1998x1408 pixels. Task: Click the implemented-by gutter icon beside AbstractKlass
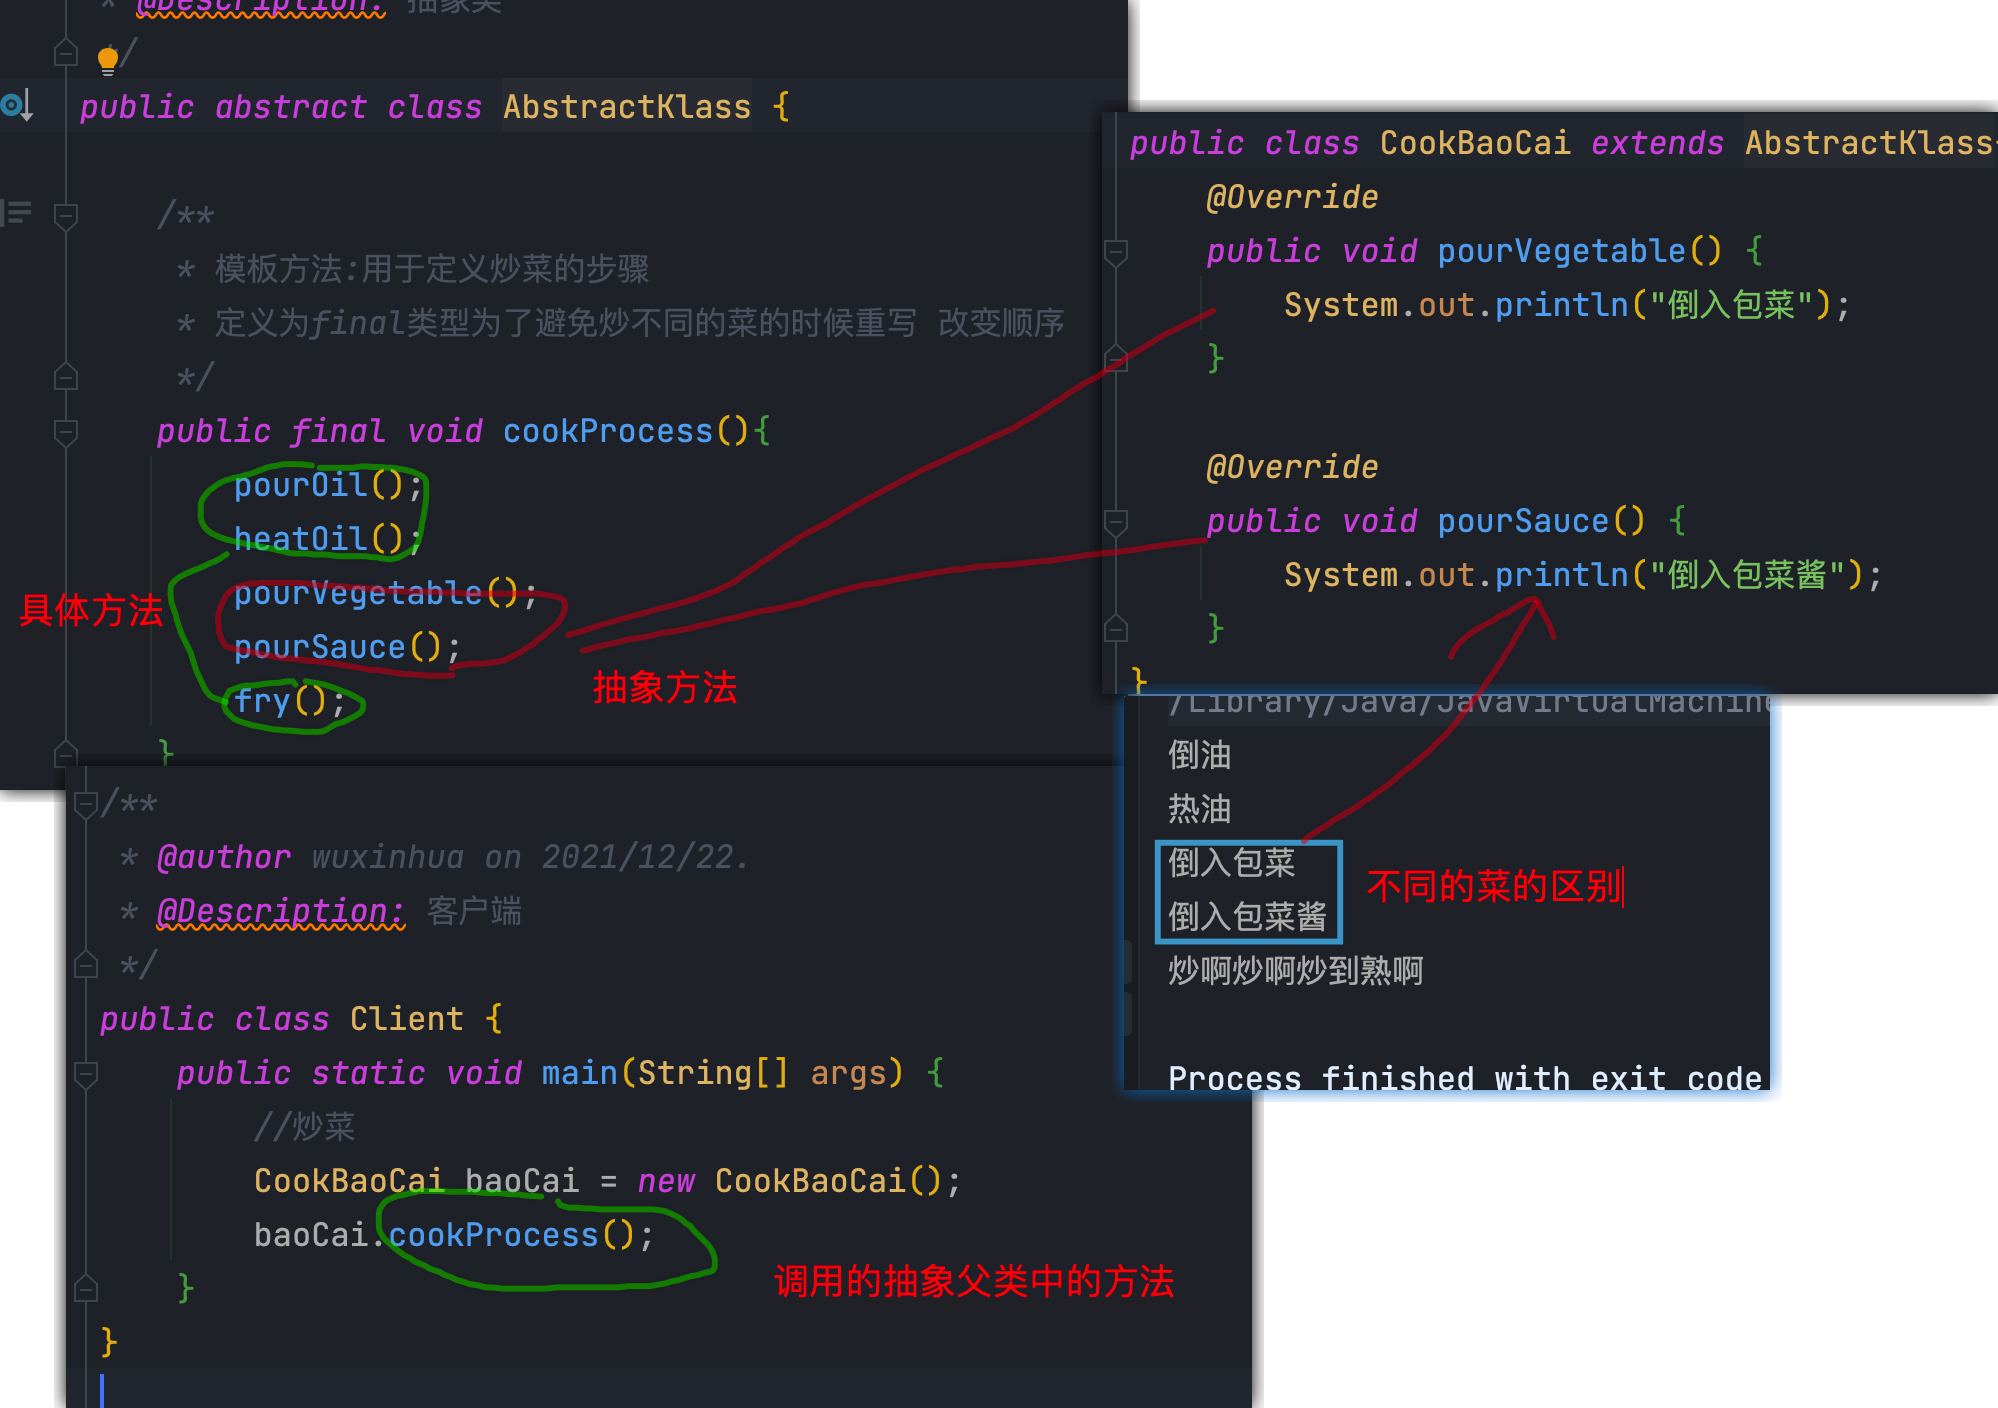(x=17, y=105)
